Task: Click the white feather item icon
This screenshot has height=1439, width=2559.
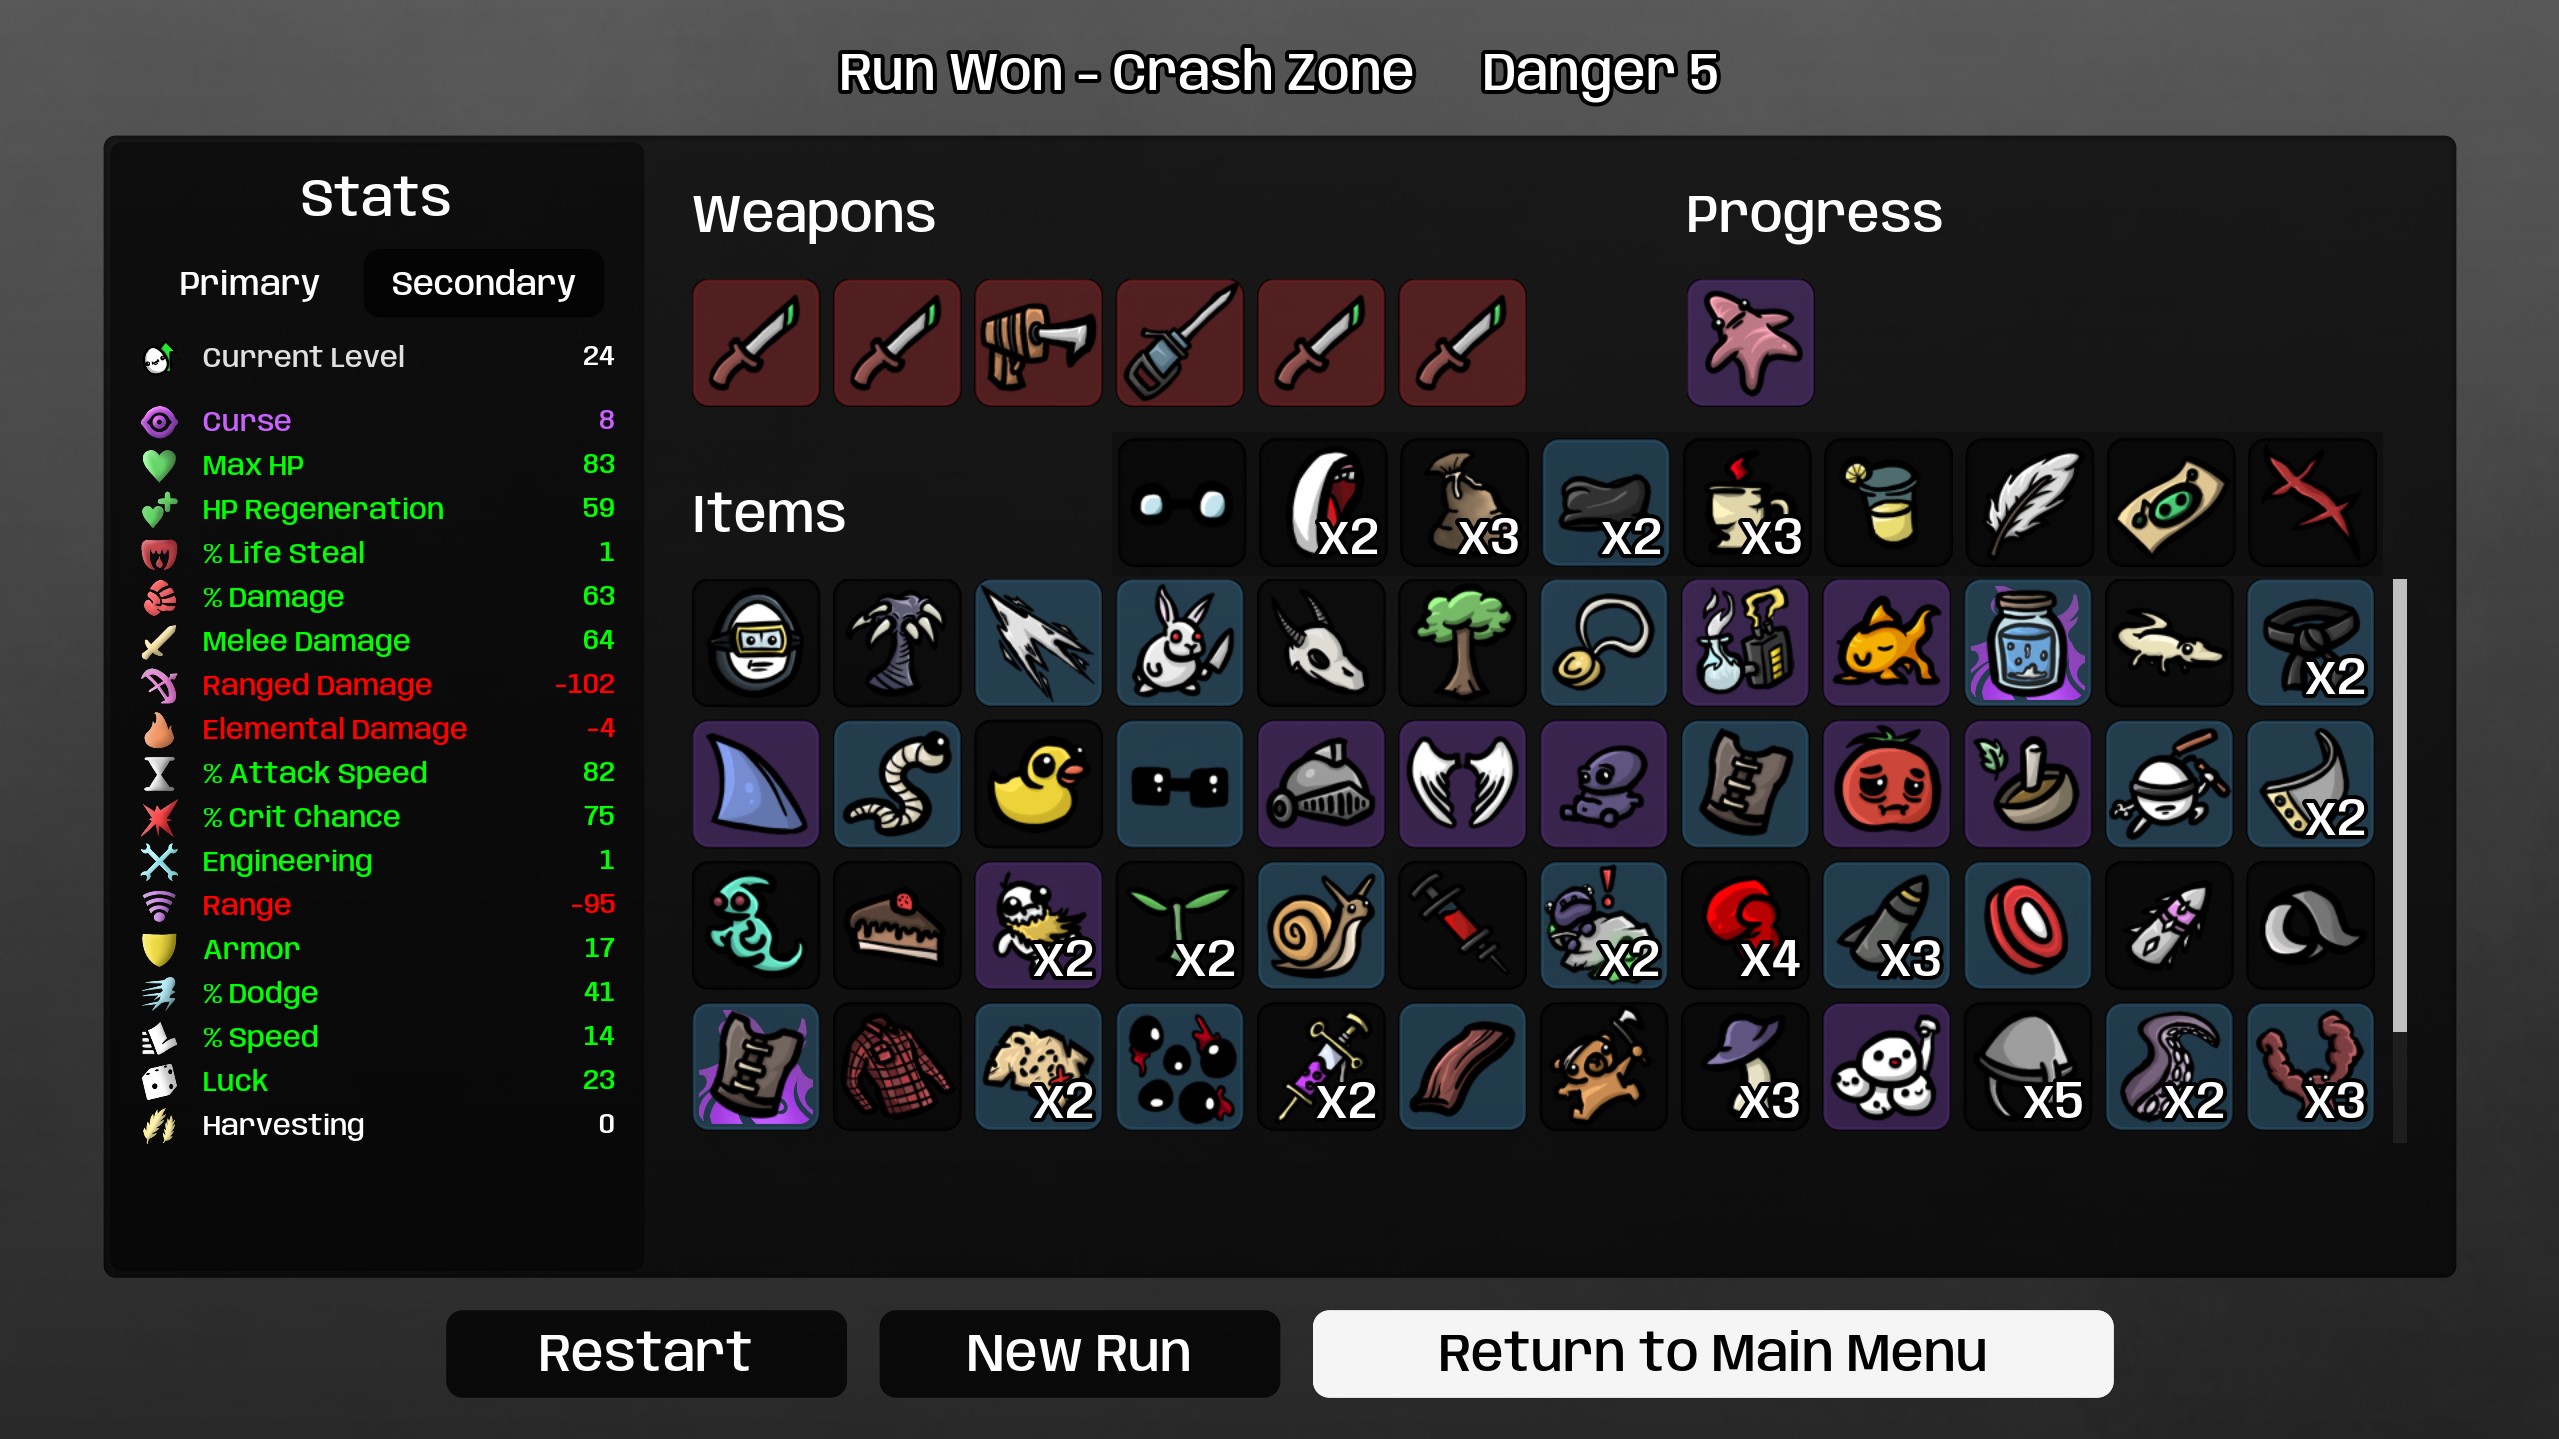Action: 2028,502
